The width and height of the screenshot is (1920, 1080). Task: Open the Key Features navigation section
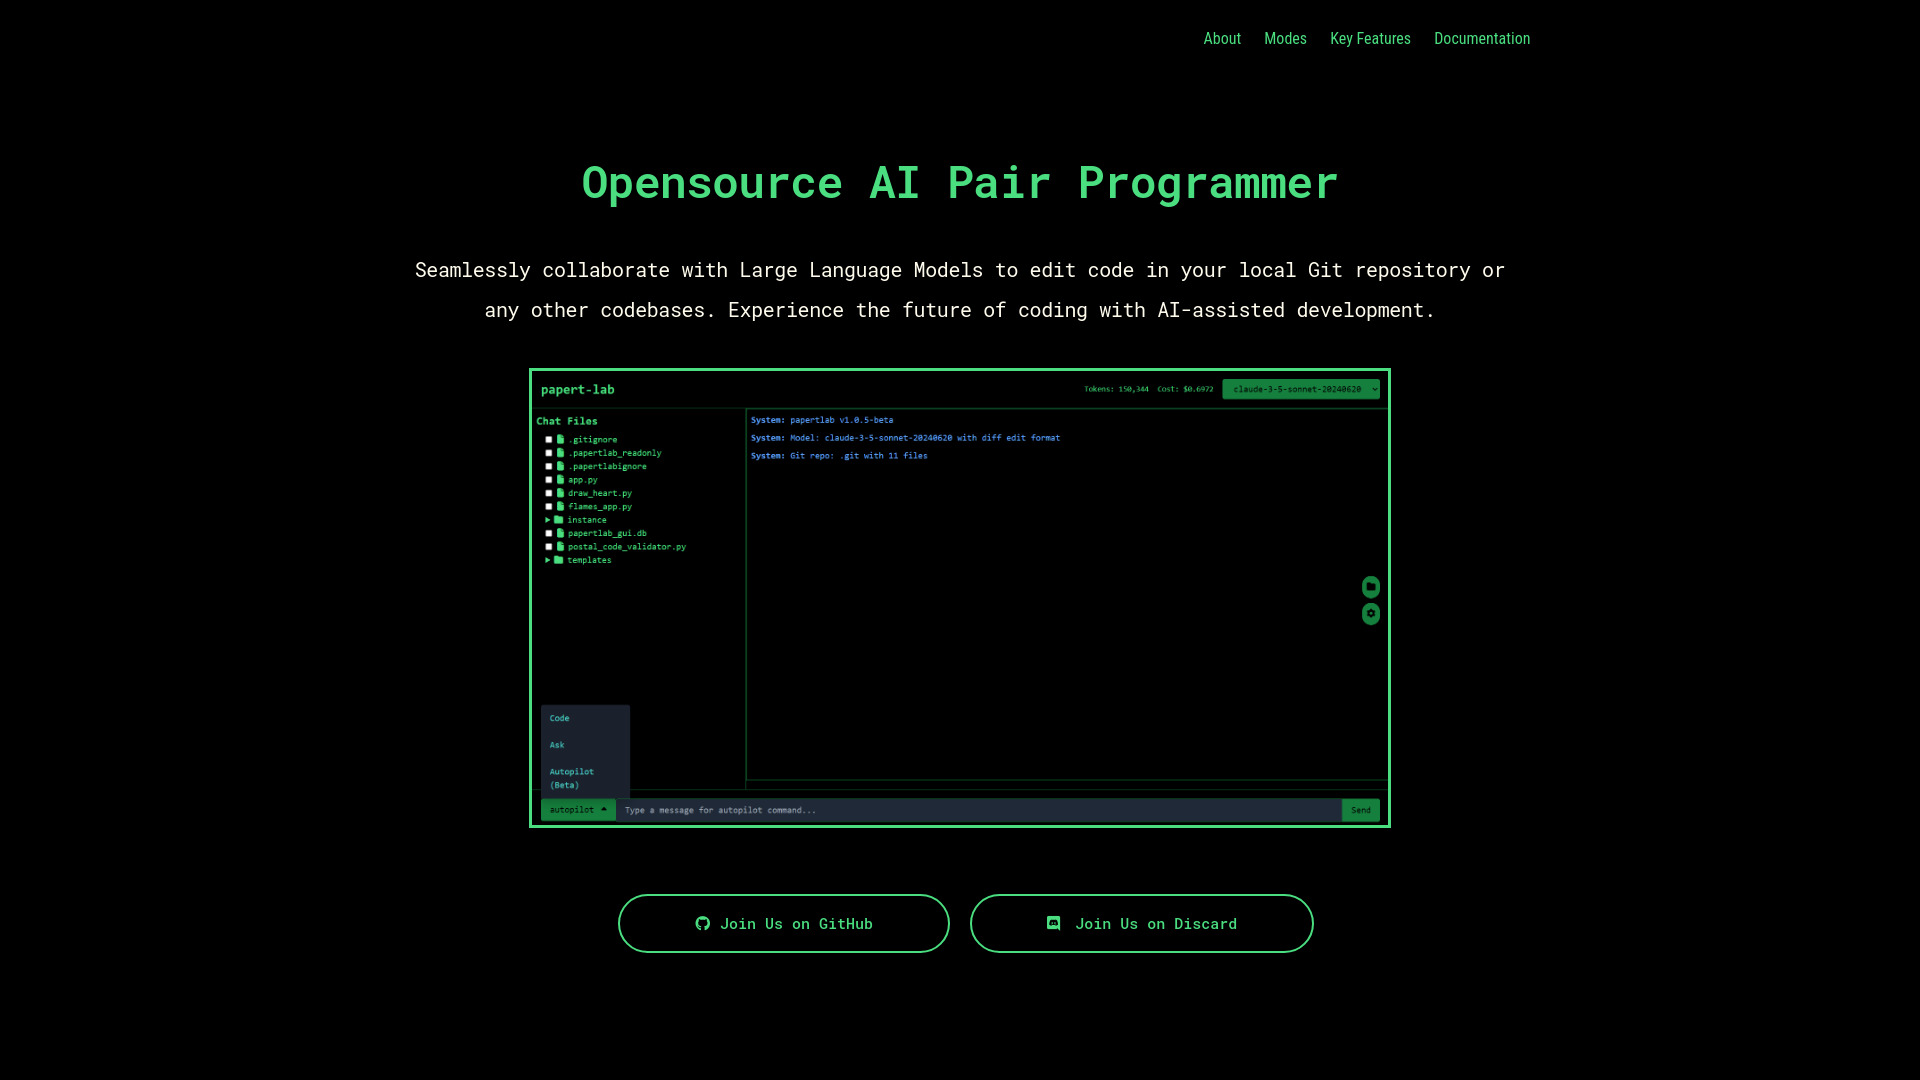coord(1370,38)
